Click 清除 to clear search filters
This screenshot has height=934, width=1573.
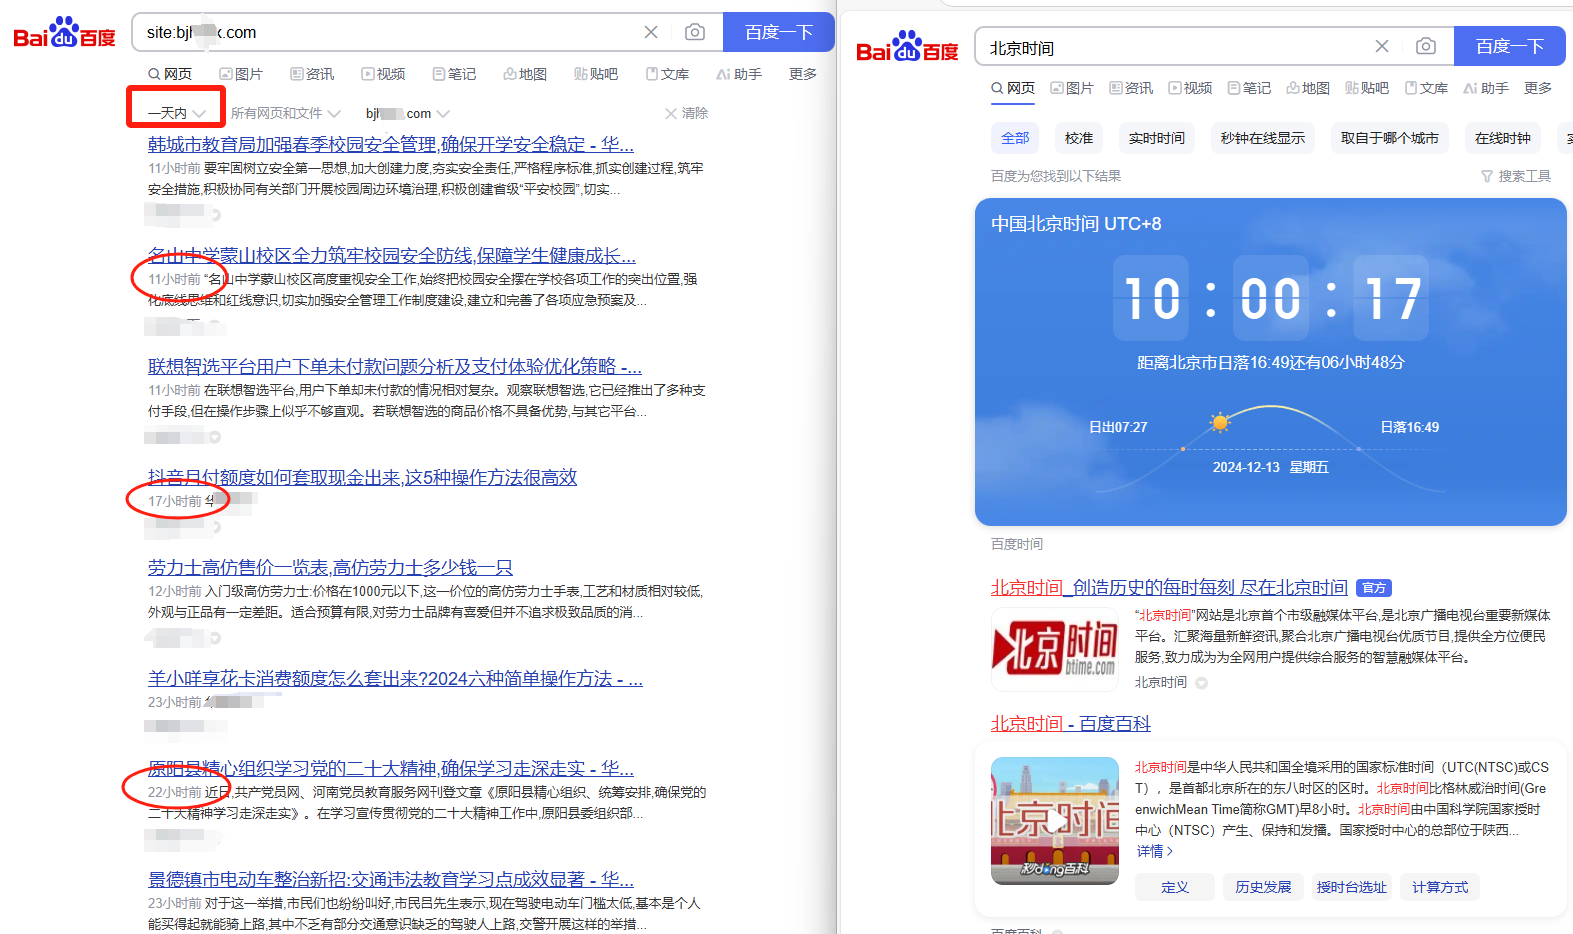point(686,113)
